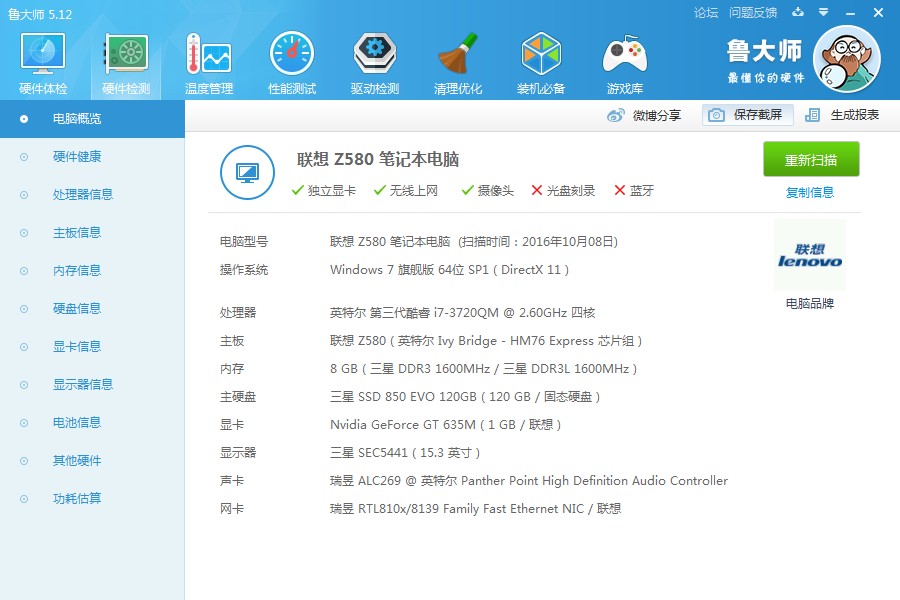This screenshot has width=900, height=600.
Task: Click the 蓝牙 red X mark
Action: point(620,190)
